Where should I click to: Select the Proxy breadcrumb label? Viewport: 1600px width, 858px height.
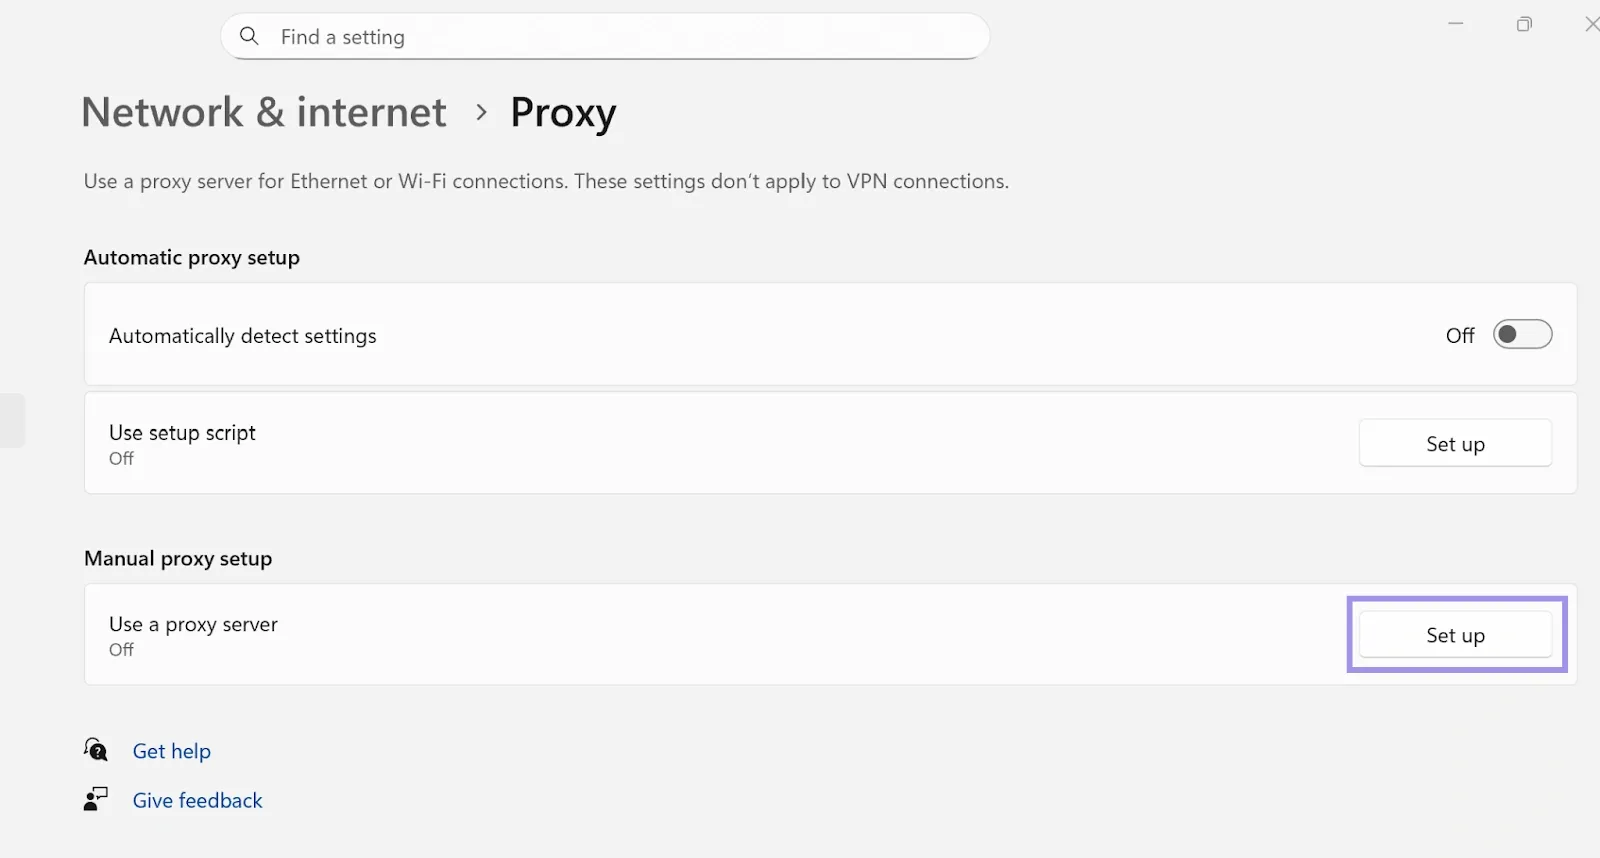pos(563,112)
